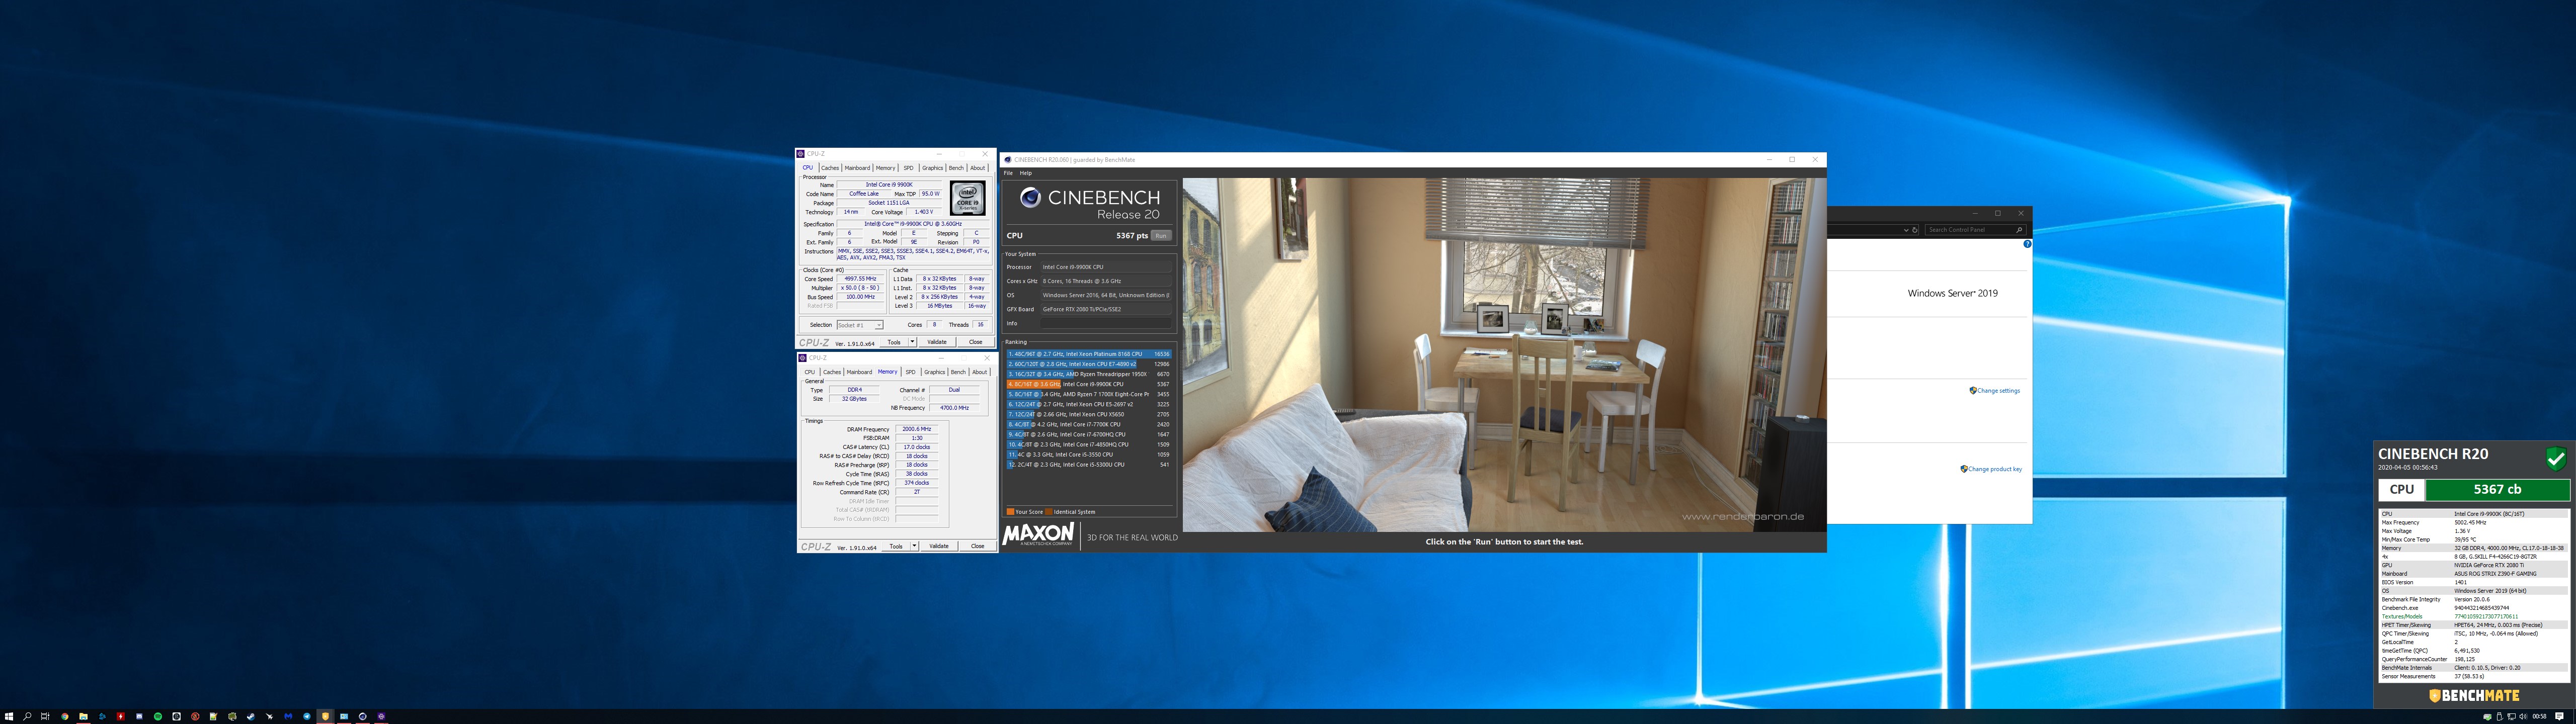2576x724 pixels.
Task: Open the SPD tab in lower CPU-Z window
Action: [x=911, y=372]
